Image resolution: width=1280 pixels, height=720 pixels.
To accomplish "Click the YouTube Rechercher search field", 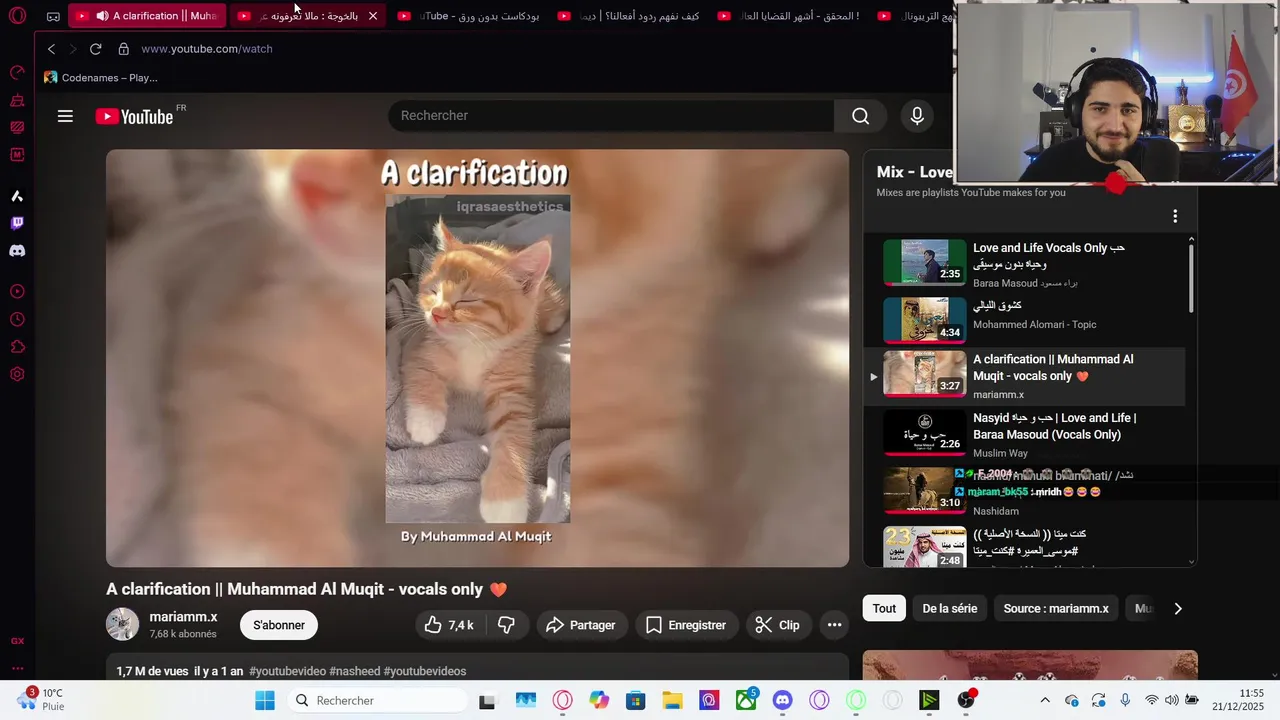I will coord(611,116).
